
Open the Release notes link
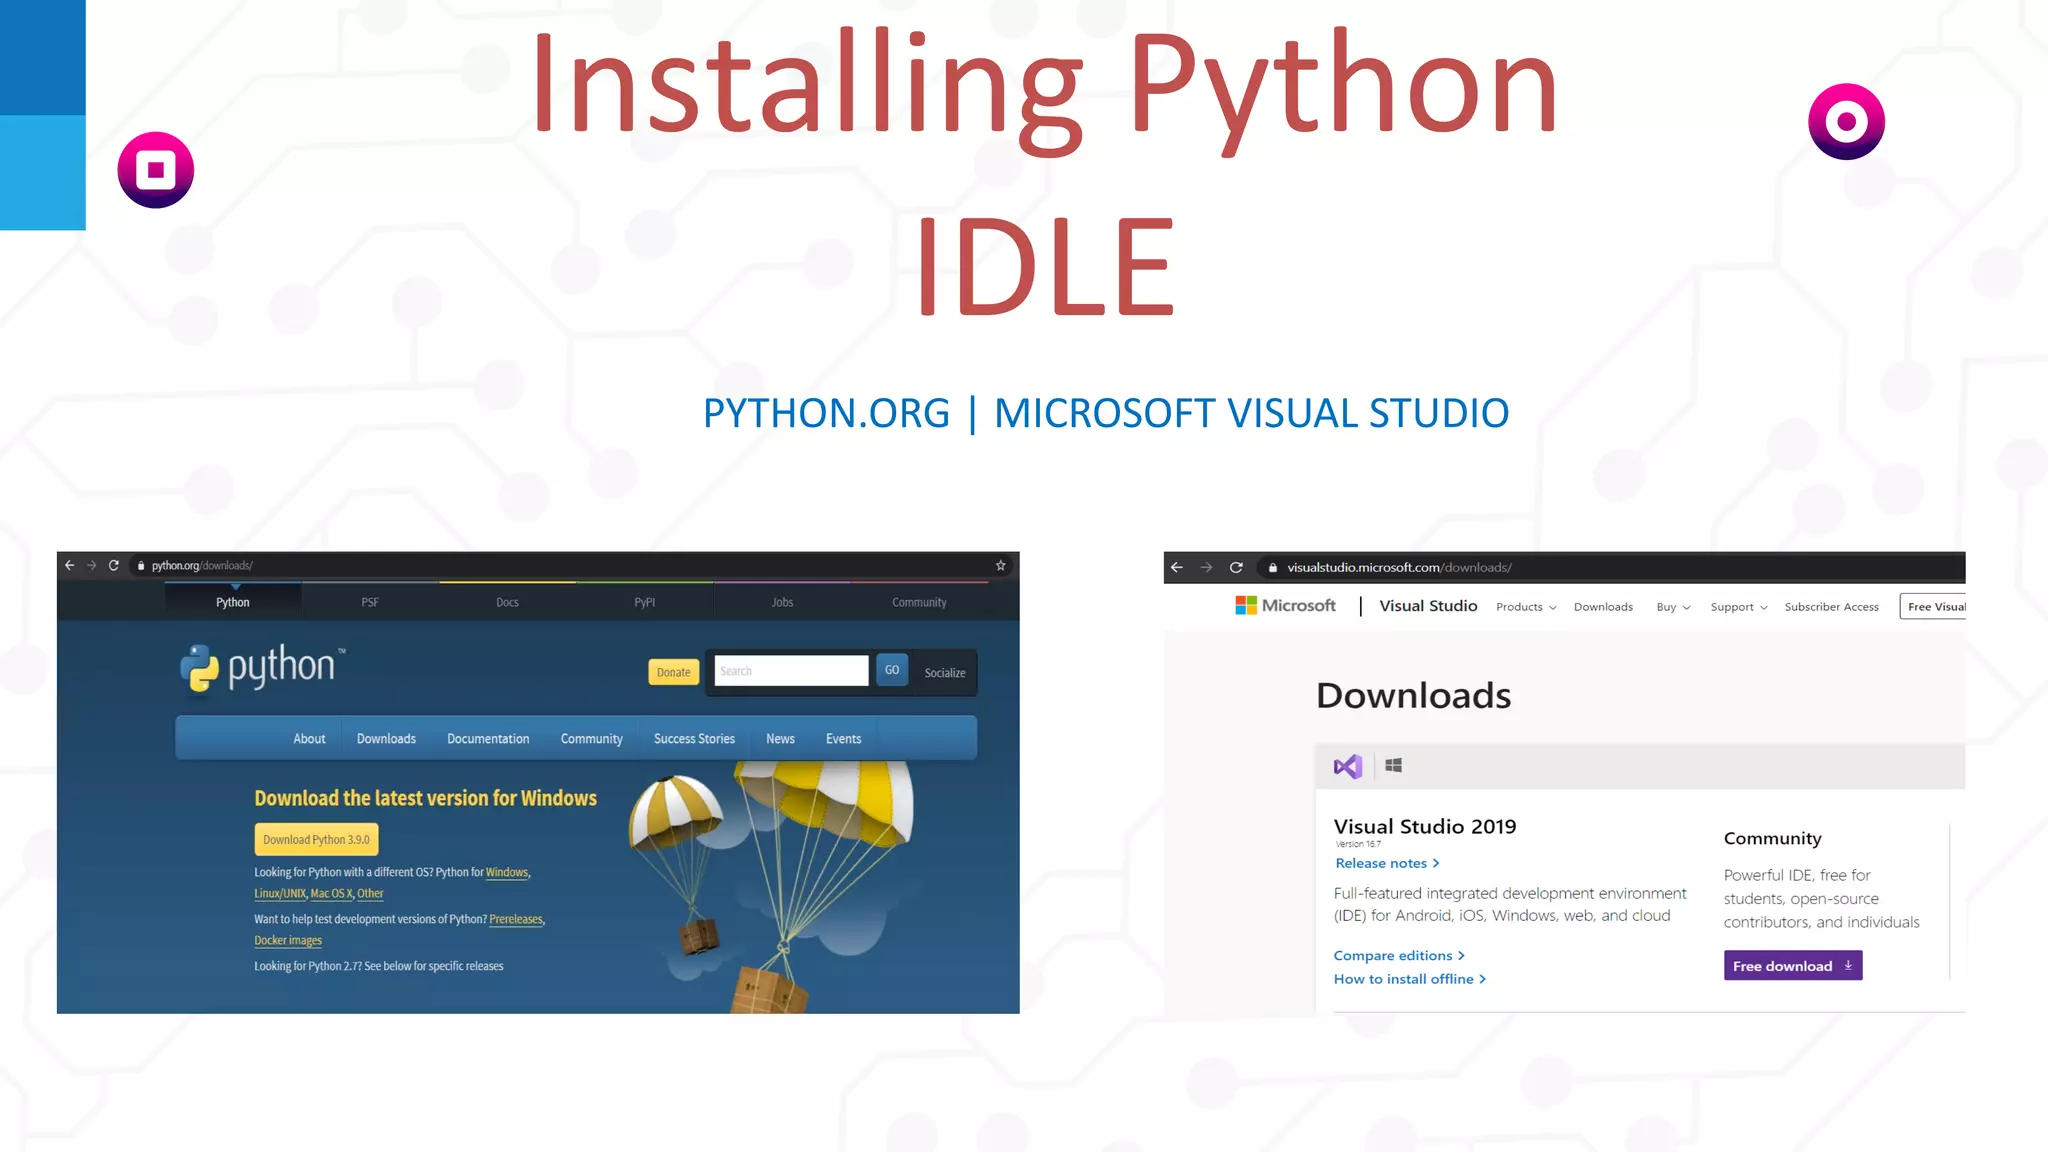[1387, 863]
